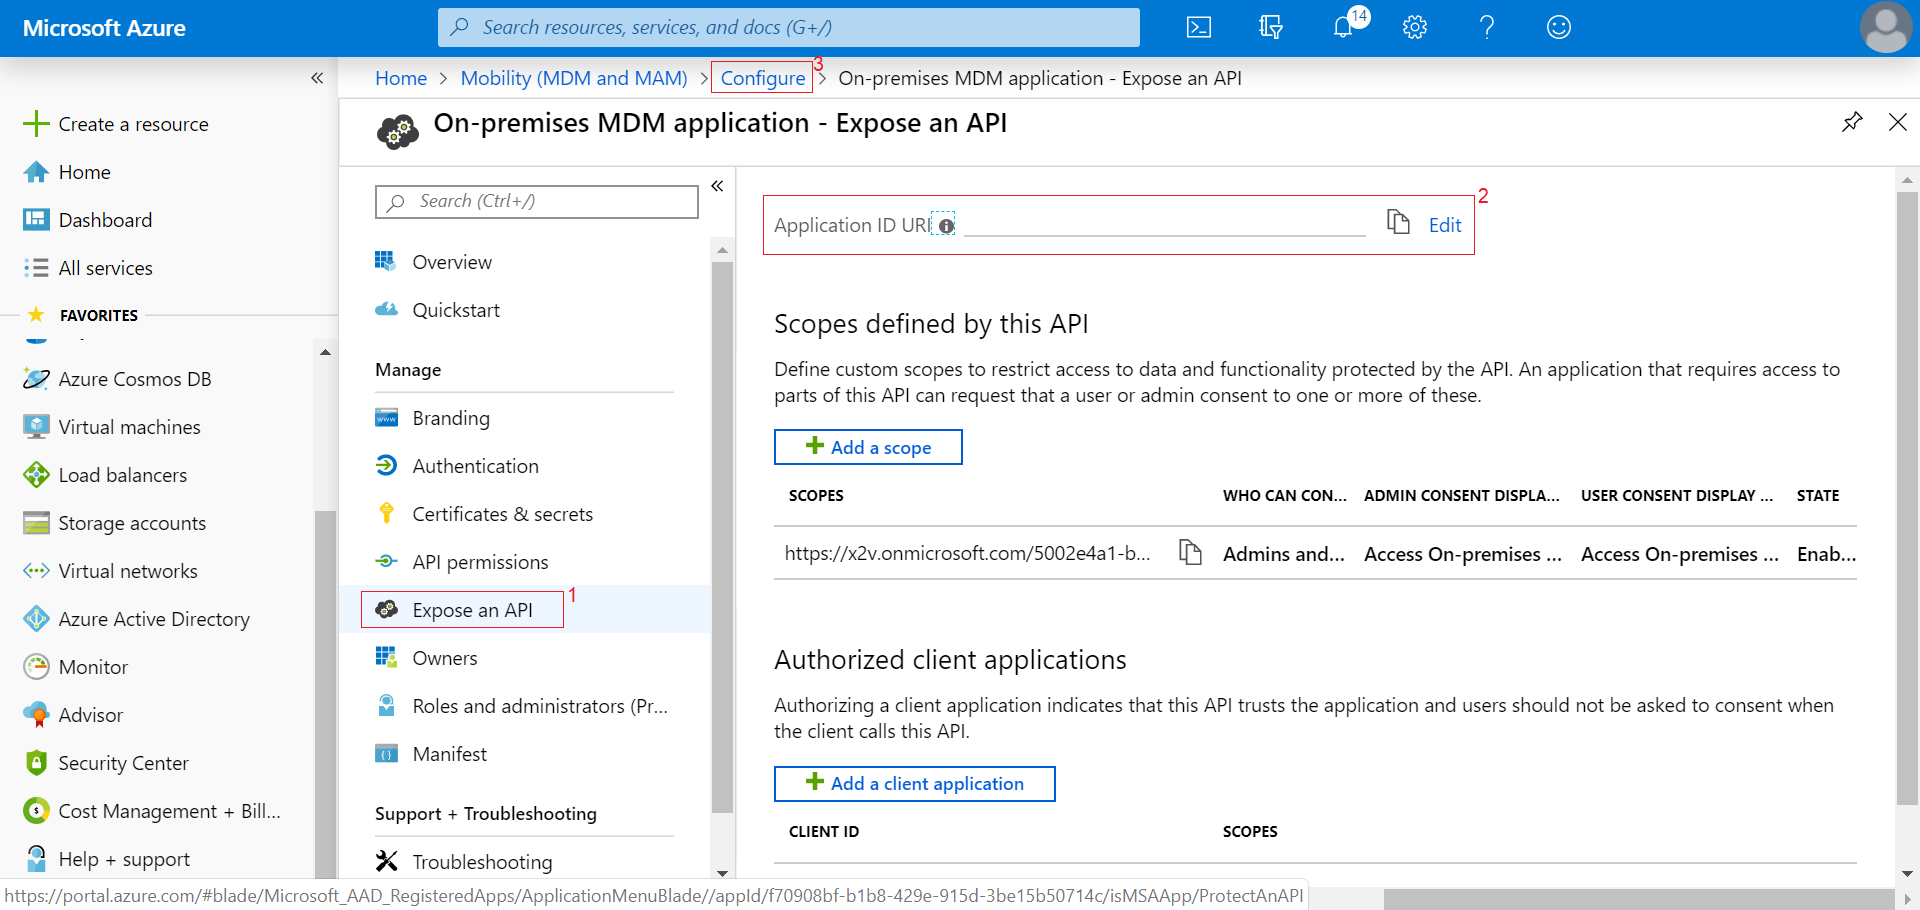Click the Application ID URI info icon
The width and height of the screenshot is (1920, 910).
click(x=946, y=226)
